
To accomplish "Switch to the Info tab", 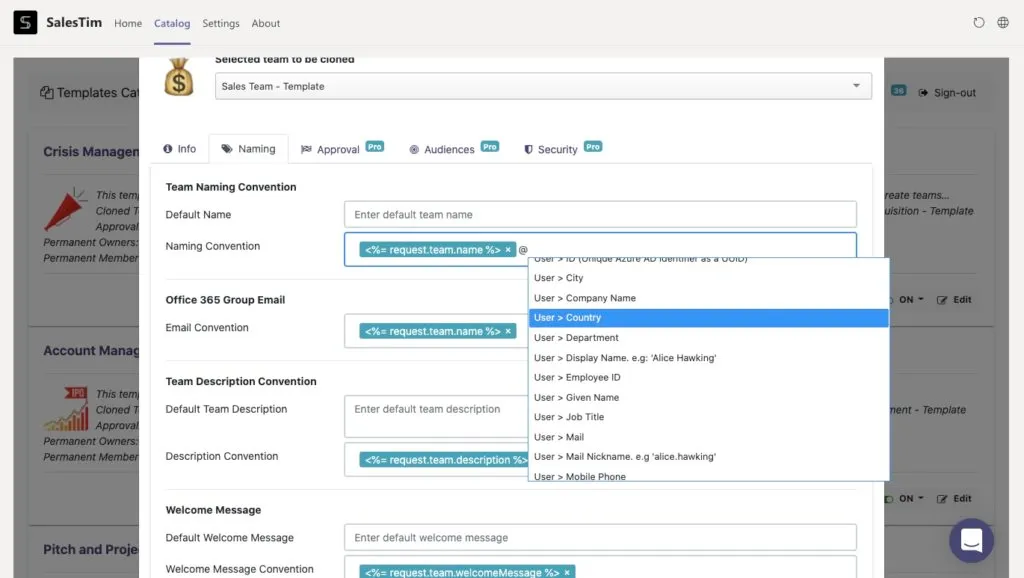I will point(180,149).
